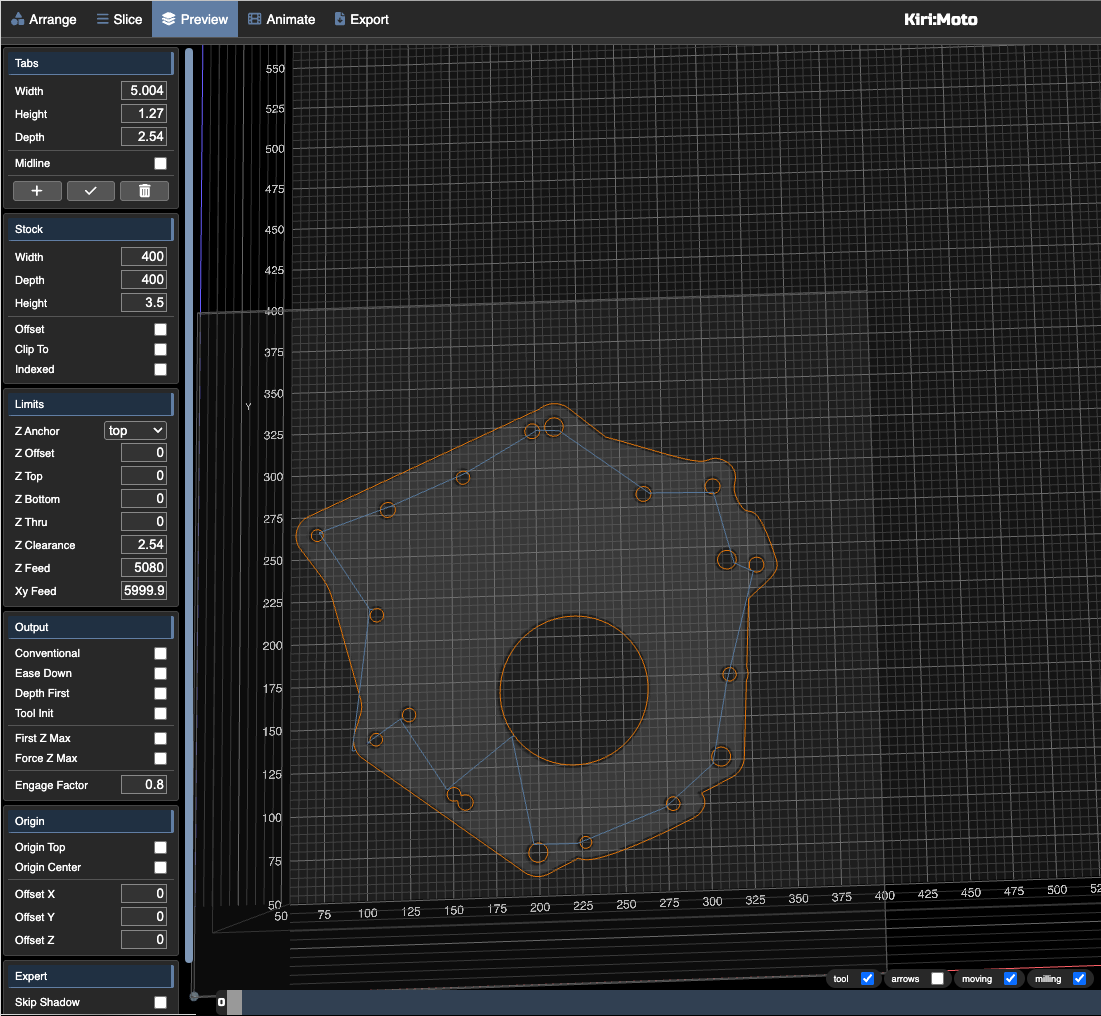Image resolution: width=1101 pixels, height=1016 pixels.
Task: Enable the Midline checkbox
Action: [160, 163]
